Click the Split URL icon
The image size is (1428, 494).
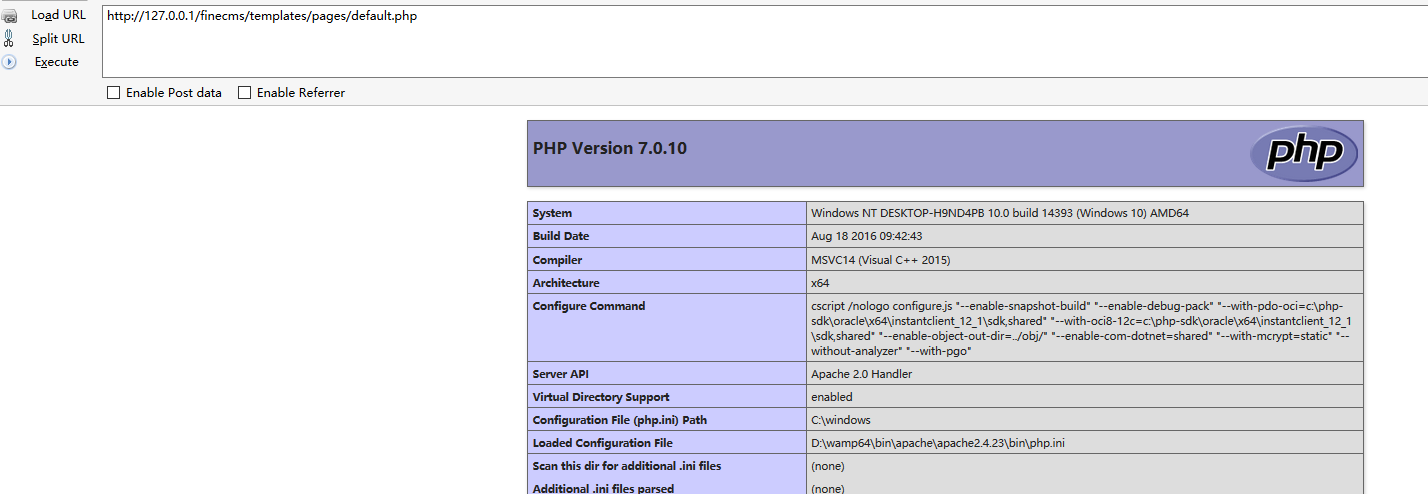point(9,38)
